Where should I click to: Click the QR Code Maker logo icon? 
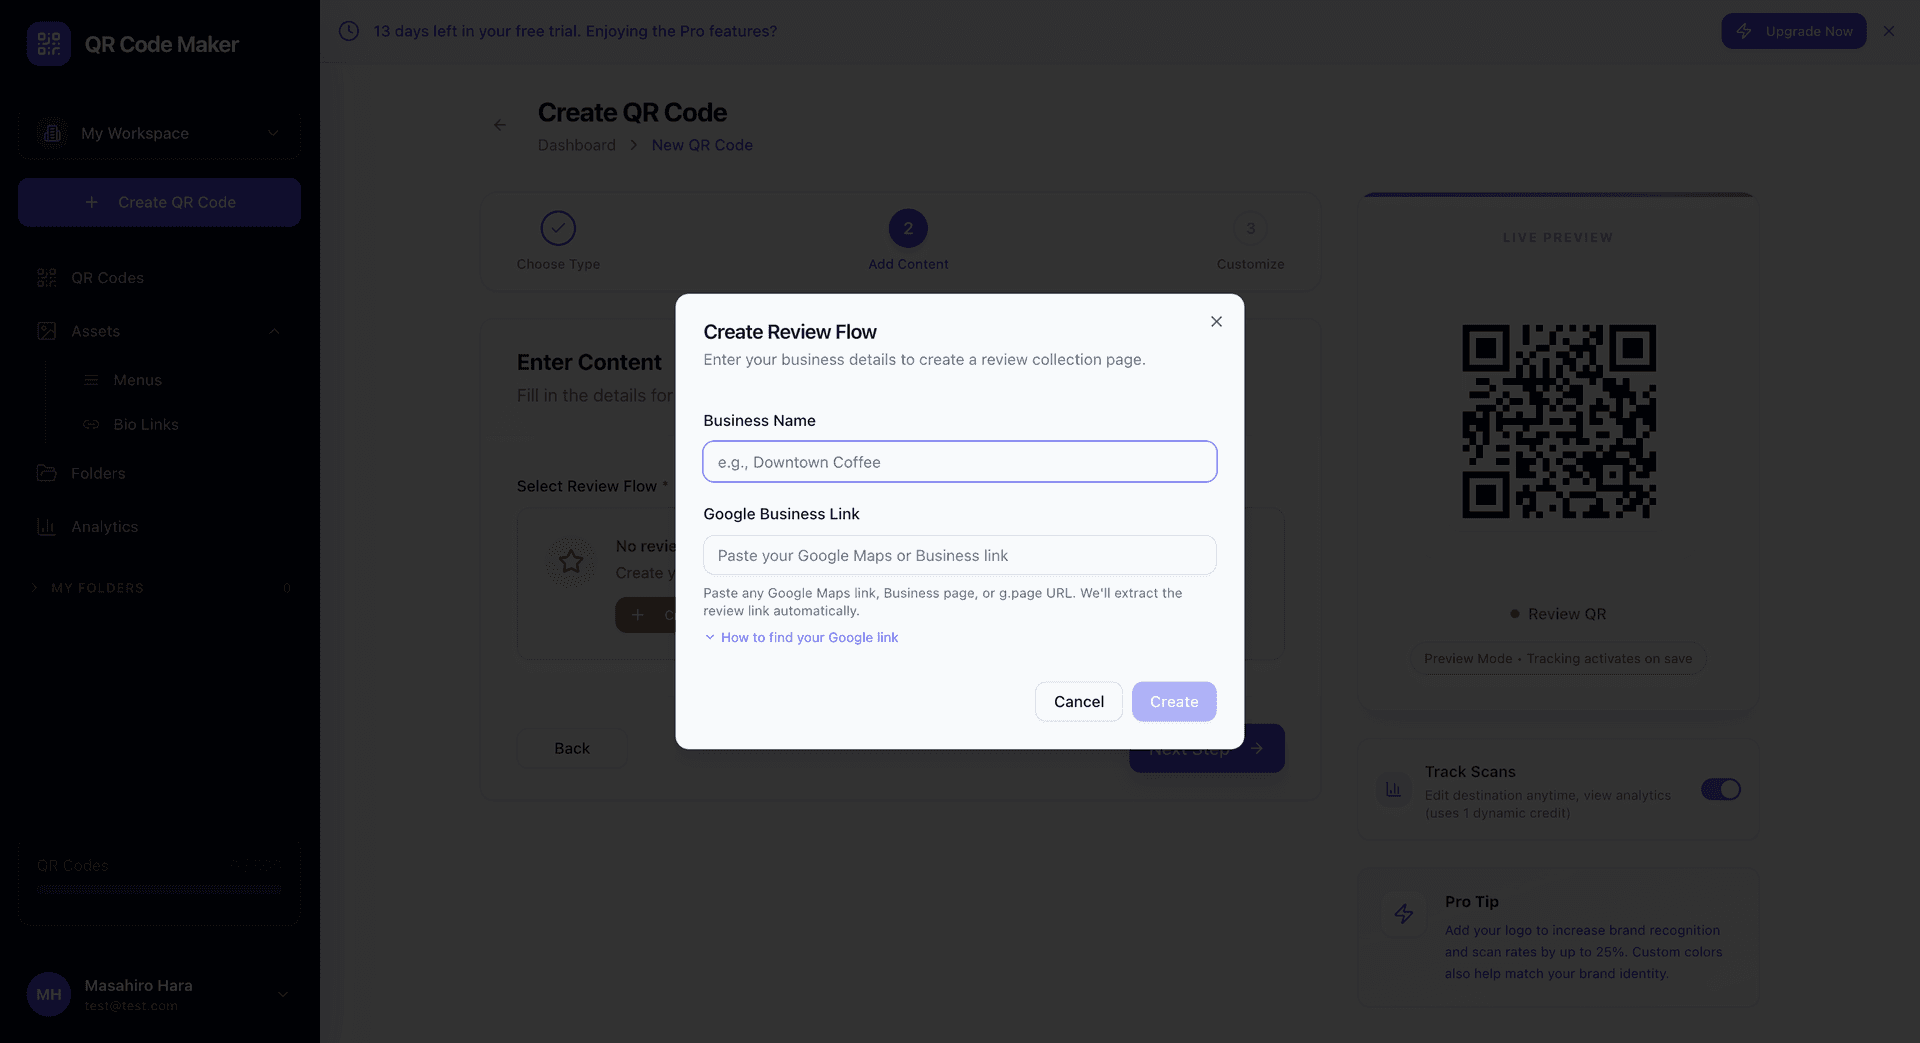pyautogui.click(x=48, y=43)
